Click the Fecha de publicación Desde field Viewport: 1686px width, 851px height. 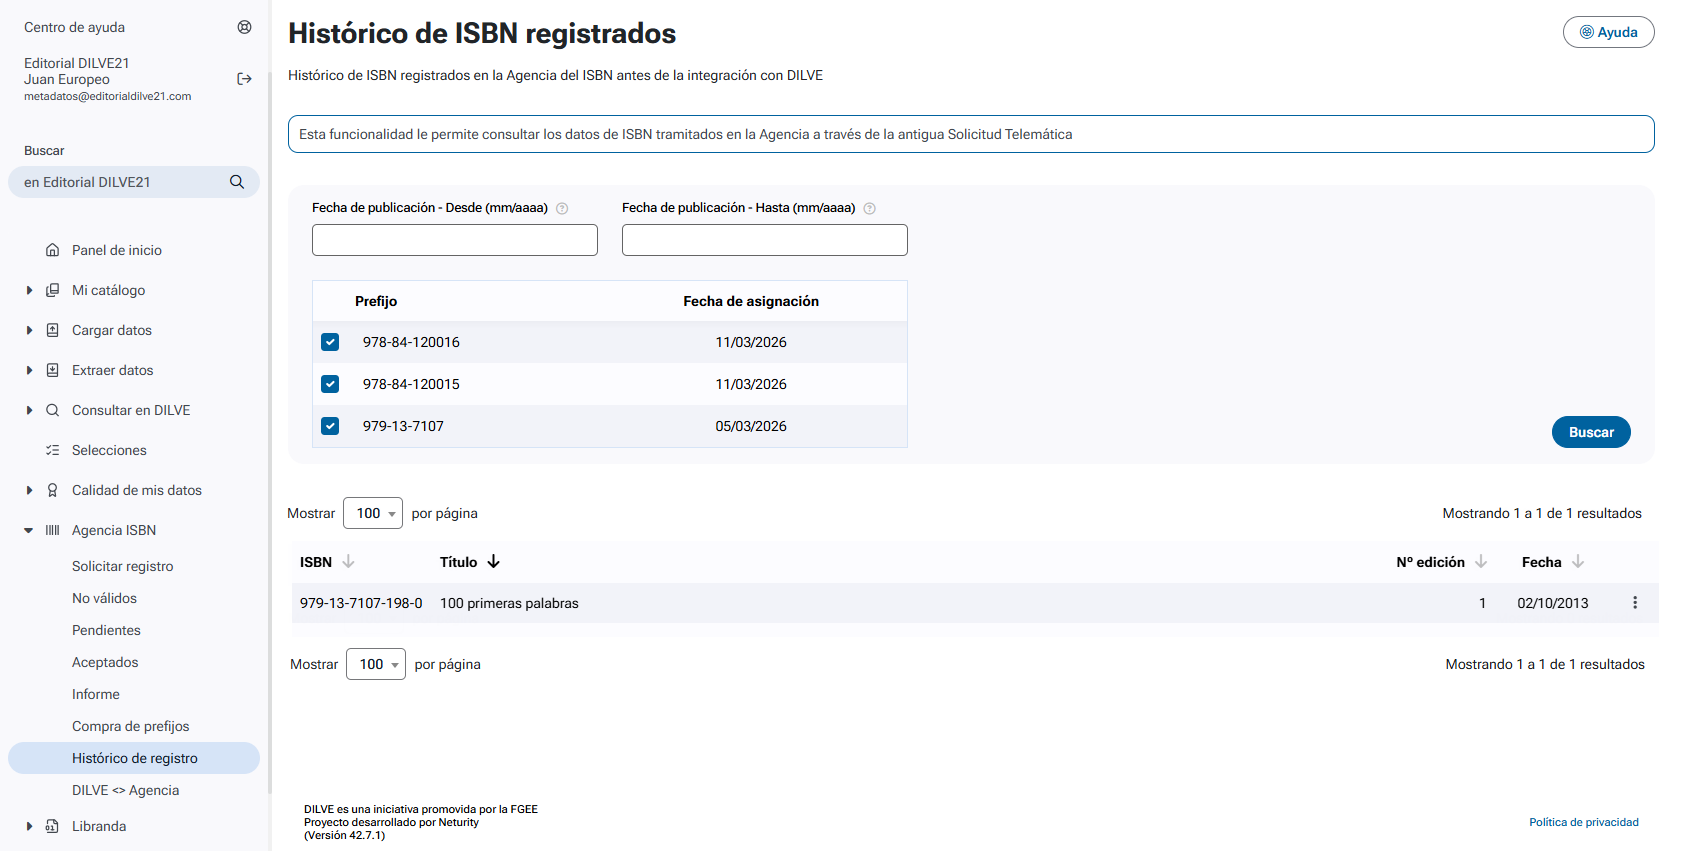455,240
